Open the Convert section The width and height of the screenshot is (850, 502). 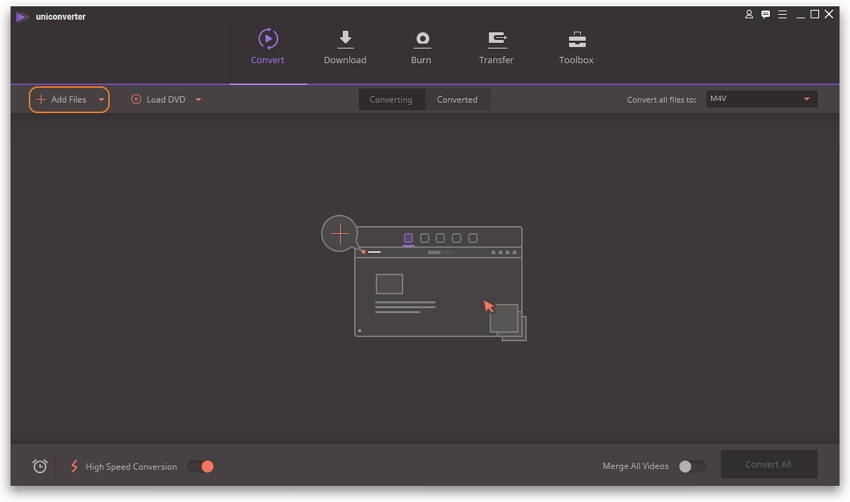coord(267,47)
